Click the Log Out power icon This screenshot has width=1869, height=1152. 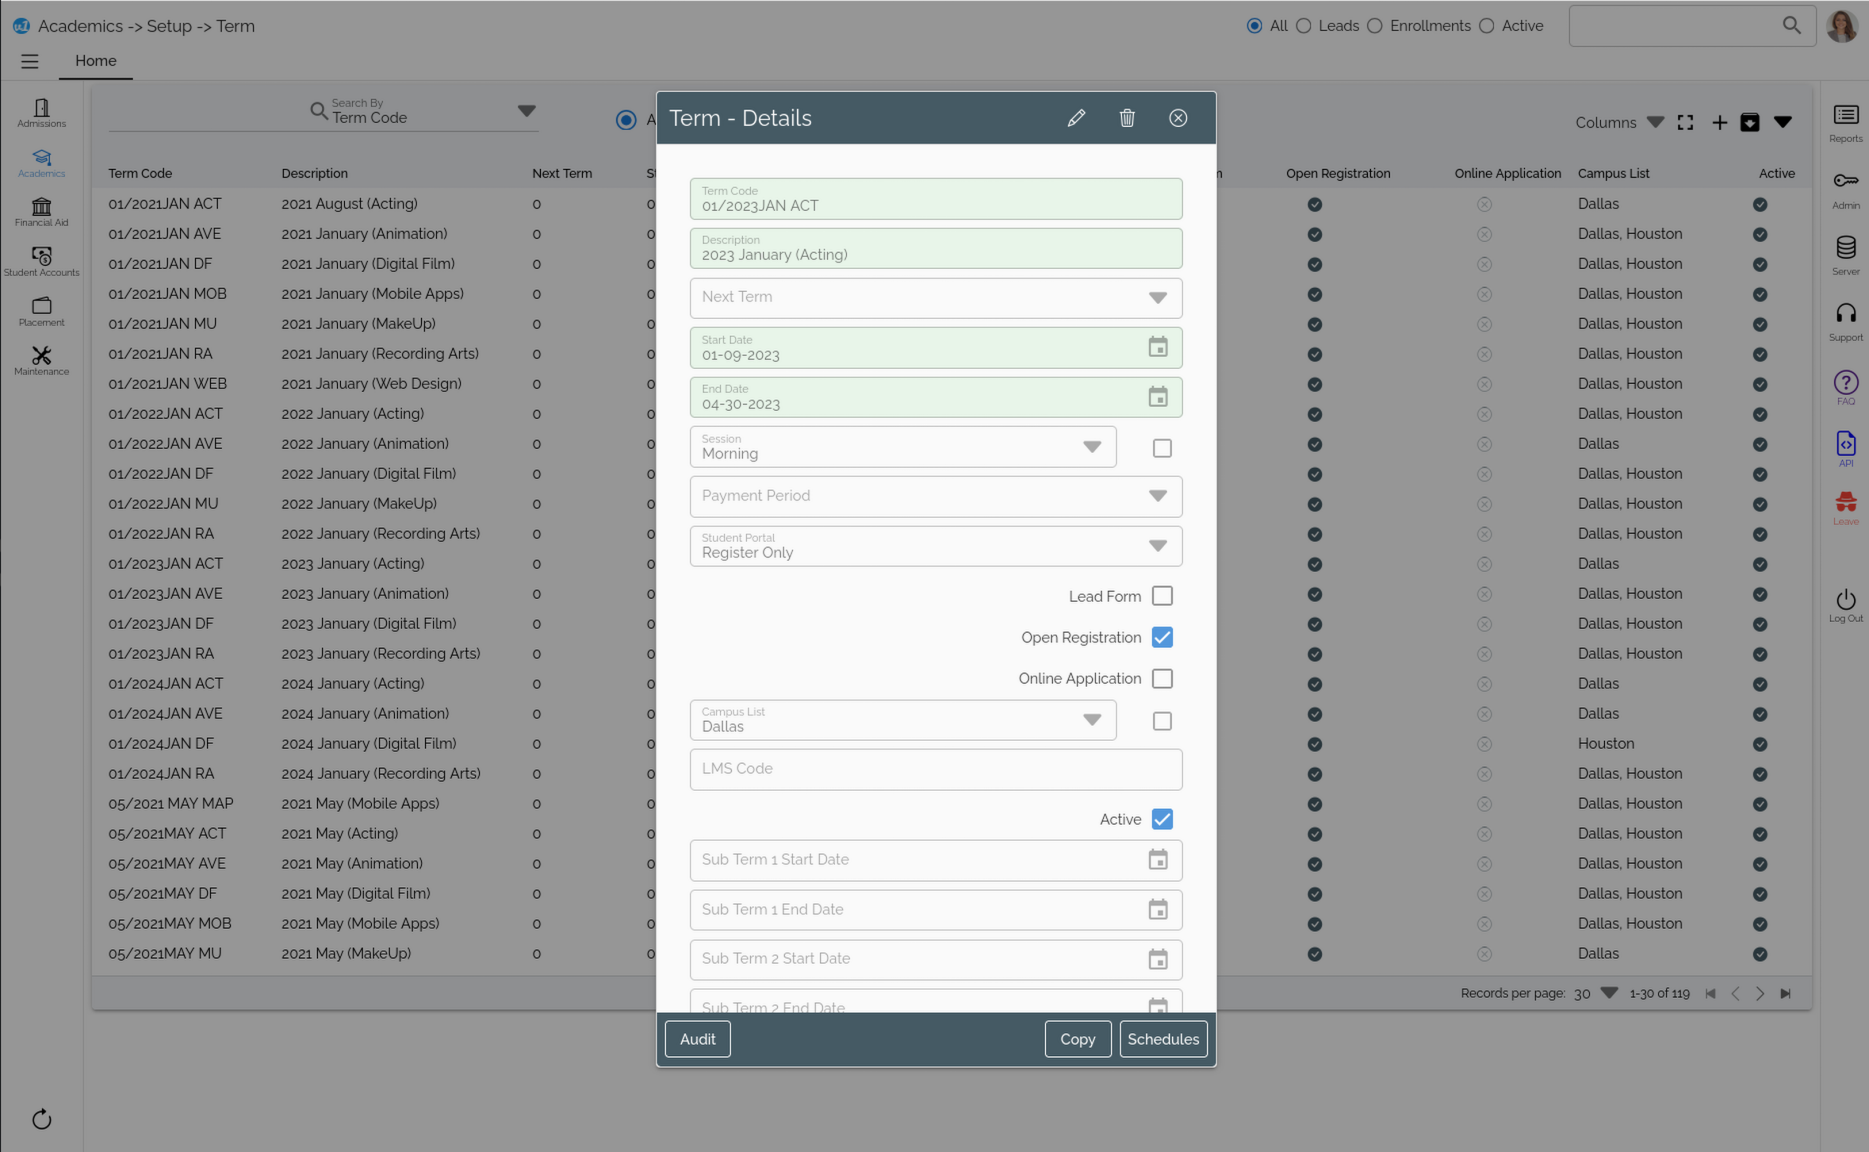coord(1845,604)
